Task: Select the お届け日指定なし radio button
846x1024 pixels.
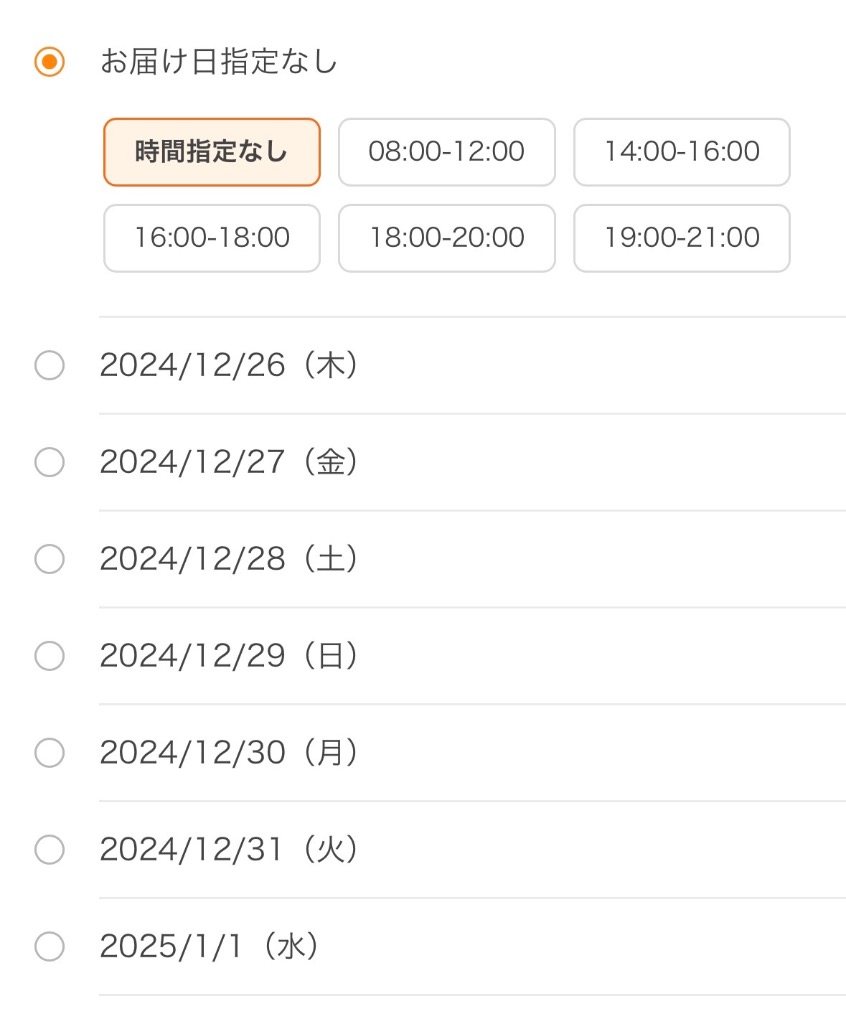Action: (x=49, y=62)
